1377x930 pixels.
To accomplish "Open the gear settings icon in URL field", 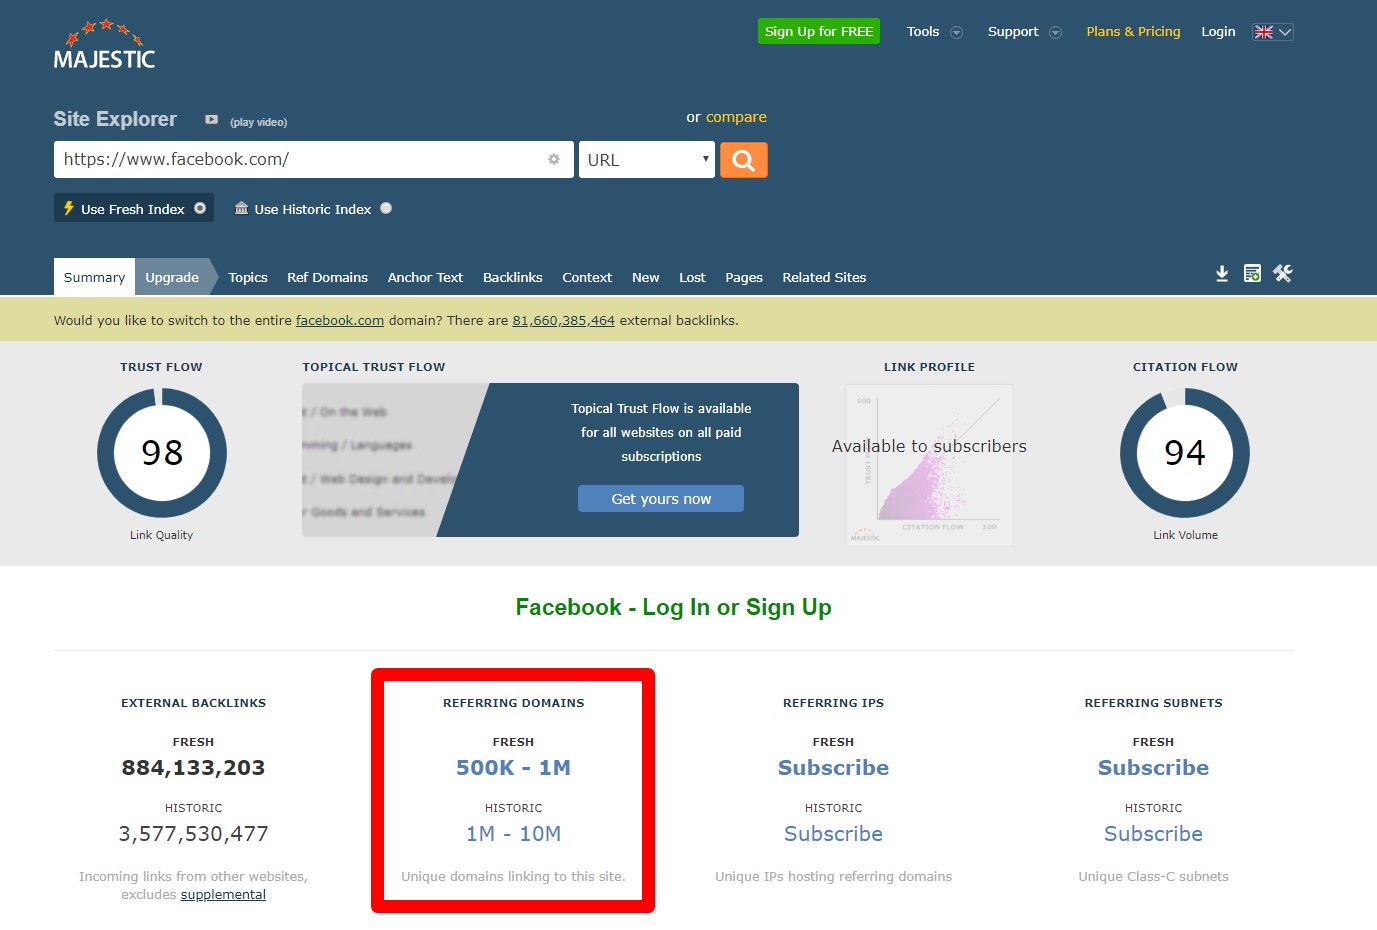I will tap(554, 159).
